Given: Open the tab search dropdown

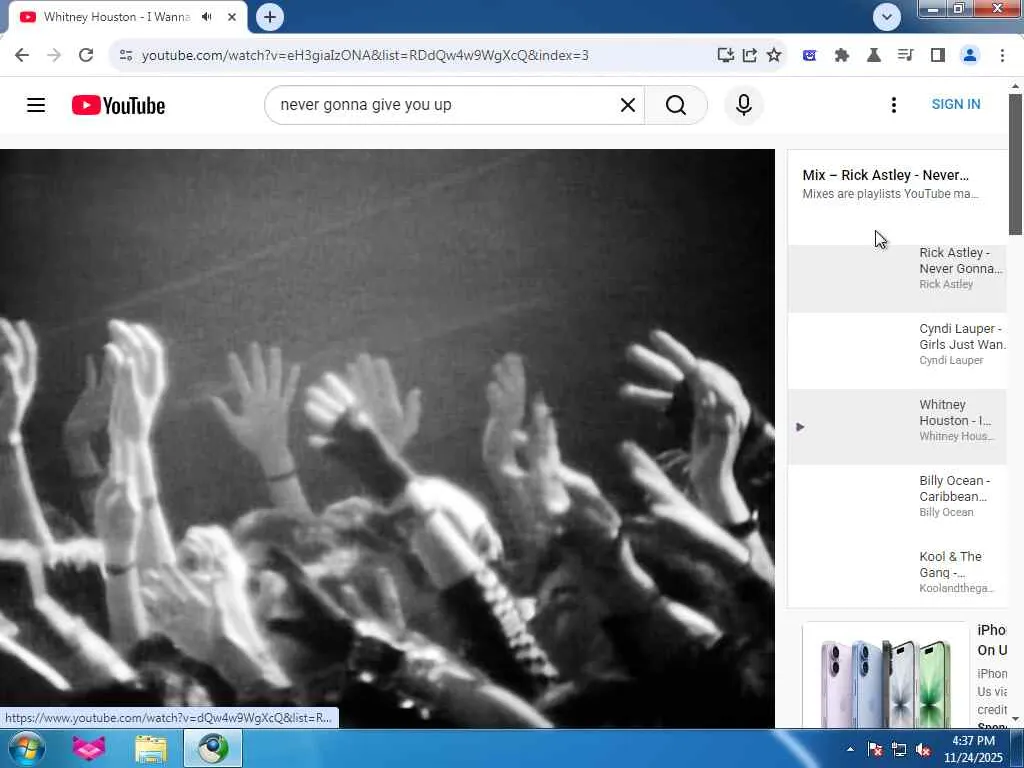Looking at the screenshot, I should pyautogui.click(x=886, y=17).
